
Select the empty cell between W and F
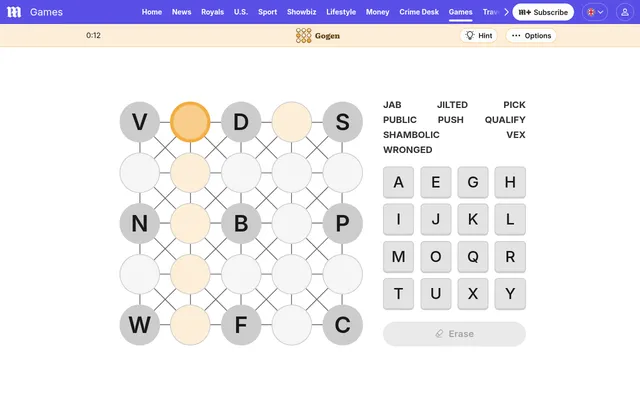point(190,325)
